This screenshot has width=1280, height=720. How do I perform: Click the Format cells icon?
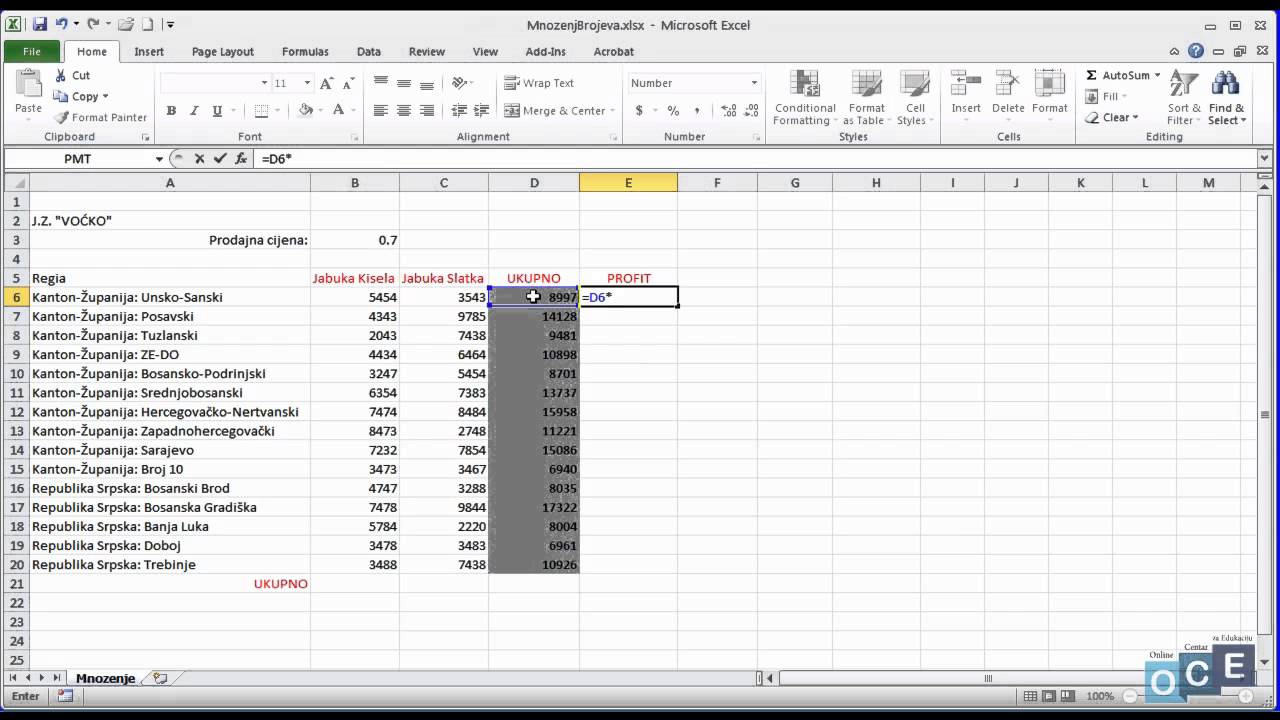point(1050,84)
